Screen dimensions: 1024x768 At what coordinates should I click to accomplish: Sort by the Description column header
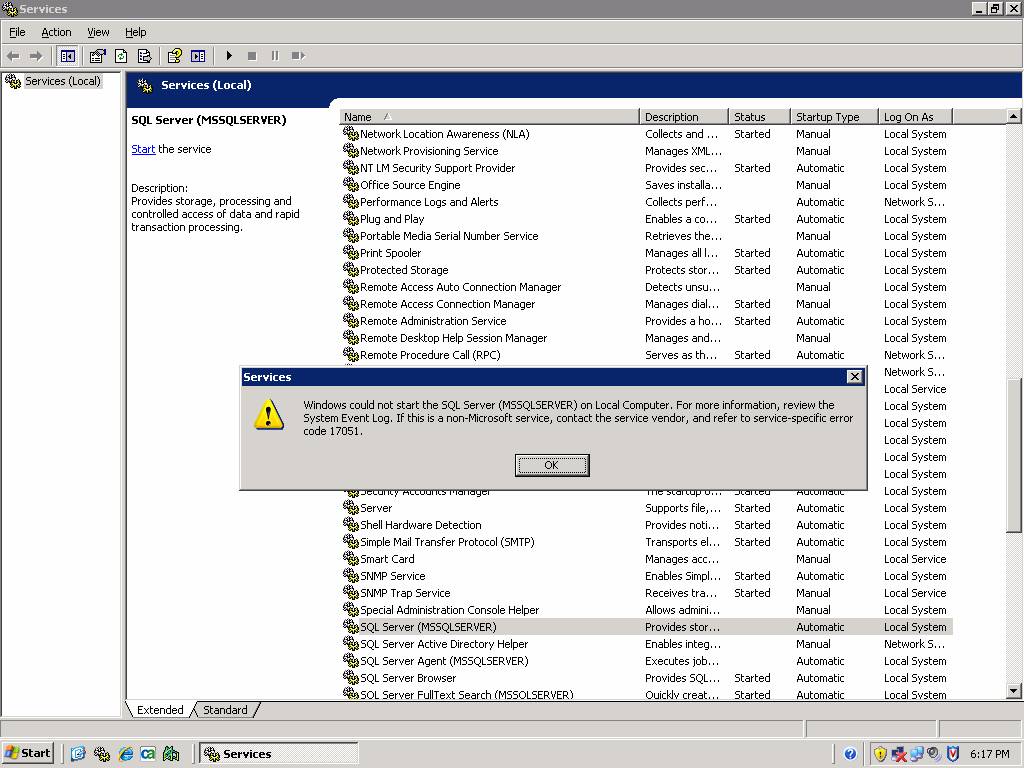coord(684,117)
